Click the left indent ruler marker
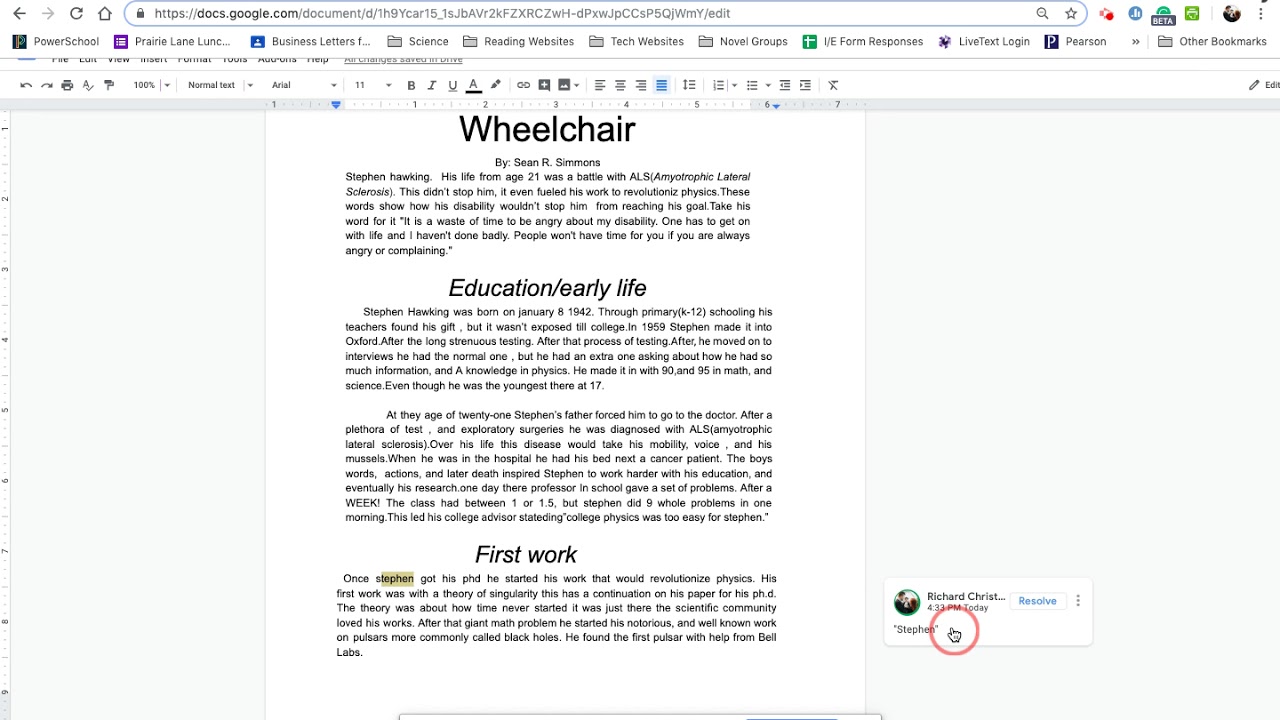The image size is (1280, 720). [336, 104]
